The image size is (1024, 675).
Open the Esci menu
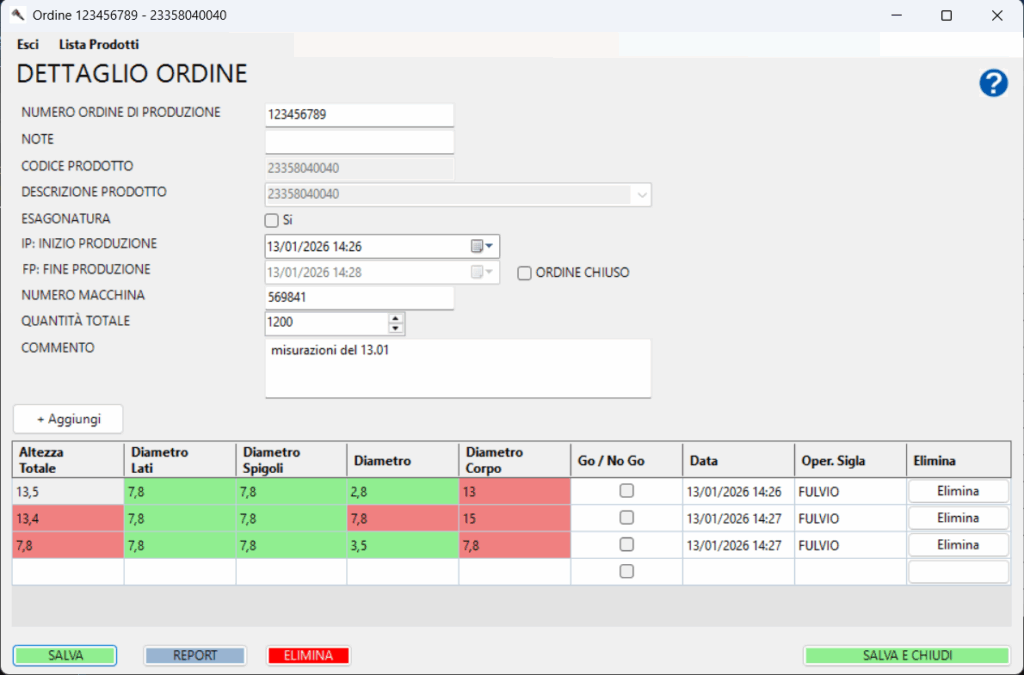28,45
